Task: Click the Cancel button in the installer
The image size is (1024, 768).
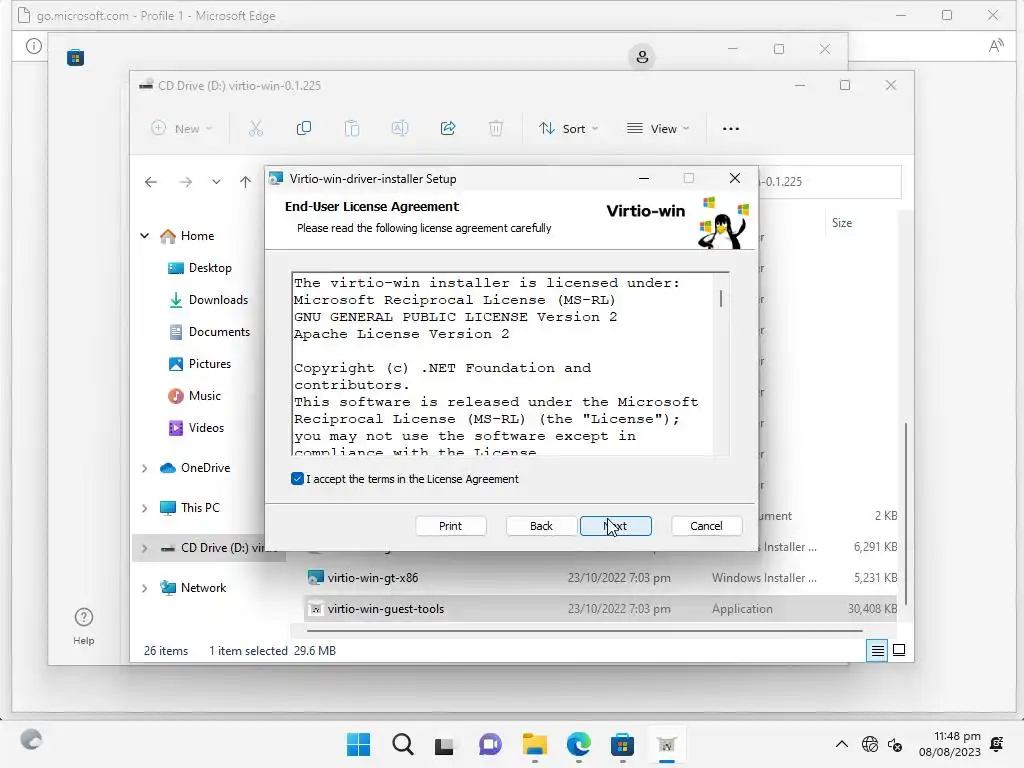Action: coord(707,526)
